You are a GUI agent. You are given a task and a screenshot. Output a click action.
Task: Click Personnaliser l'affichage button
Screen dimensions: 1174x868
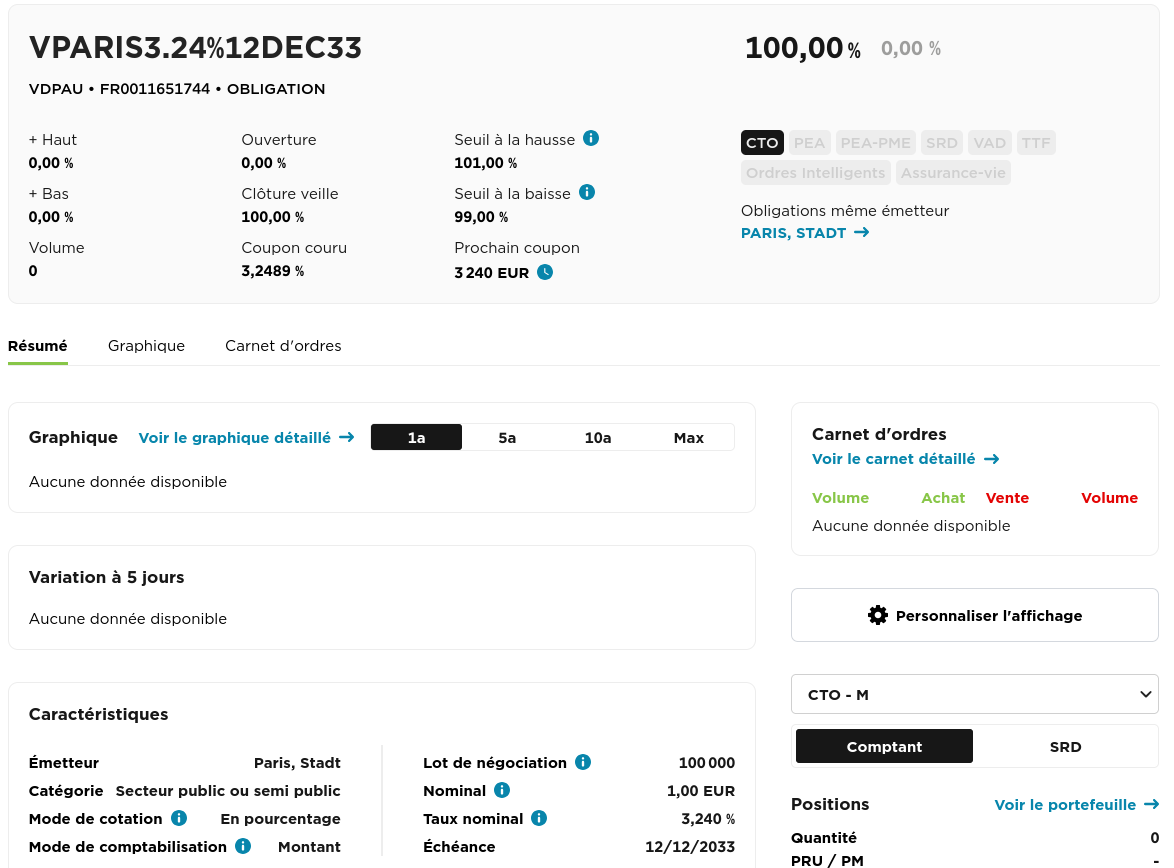[x=974, y=615]
